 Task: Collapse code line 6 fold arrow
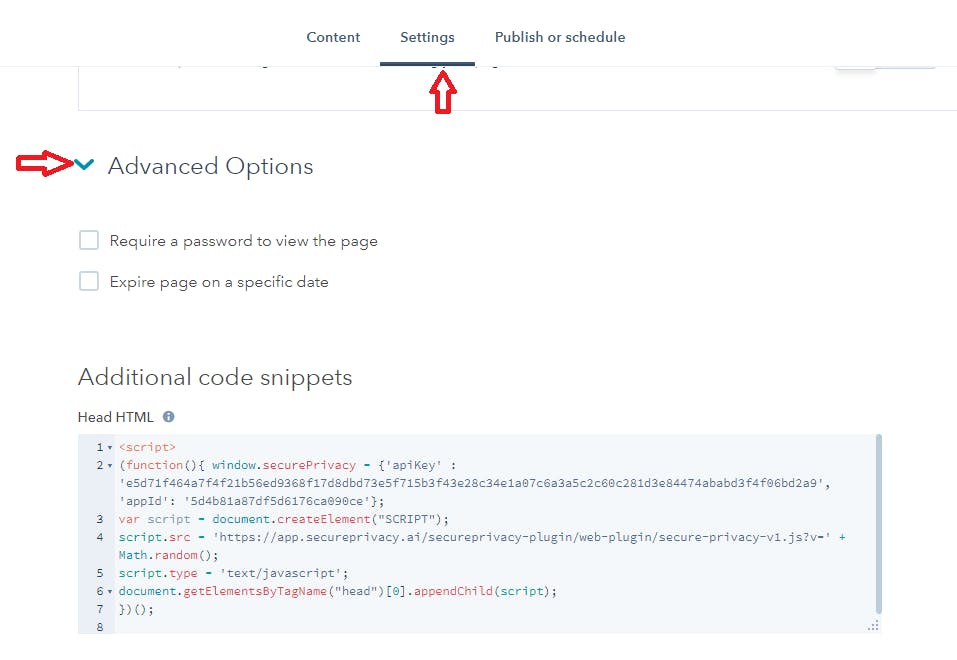pos(110,592)
